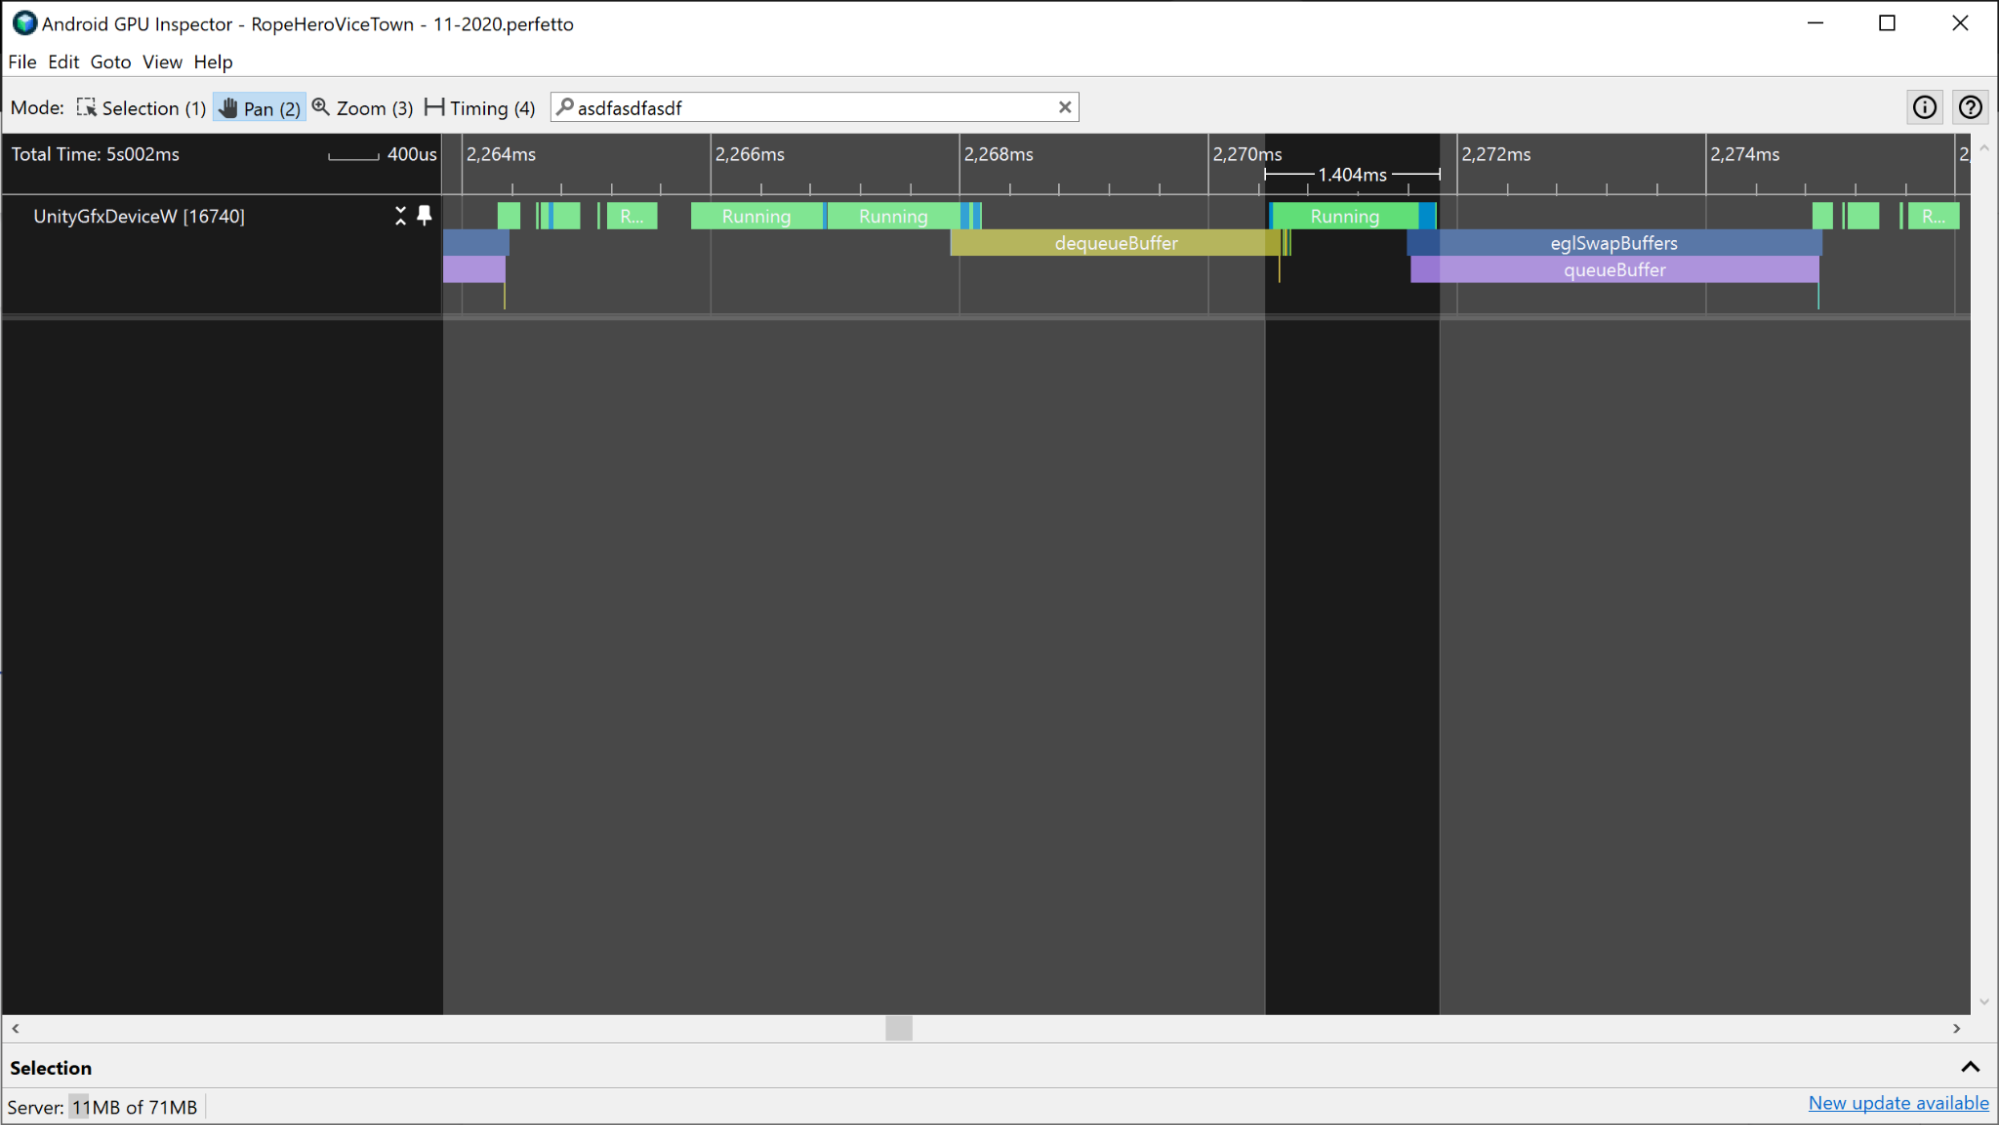Clear the search field text
This screenshot has height=1126, width=1999.
tap(1065, 107)
